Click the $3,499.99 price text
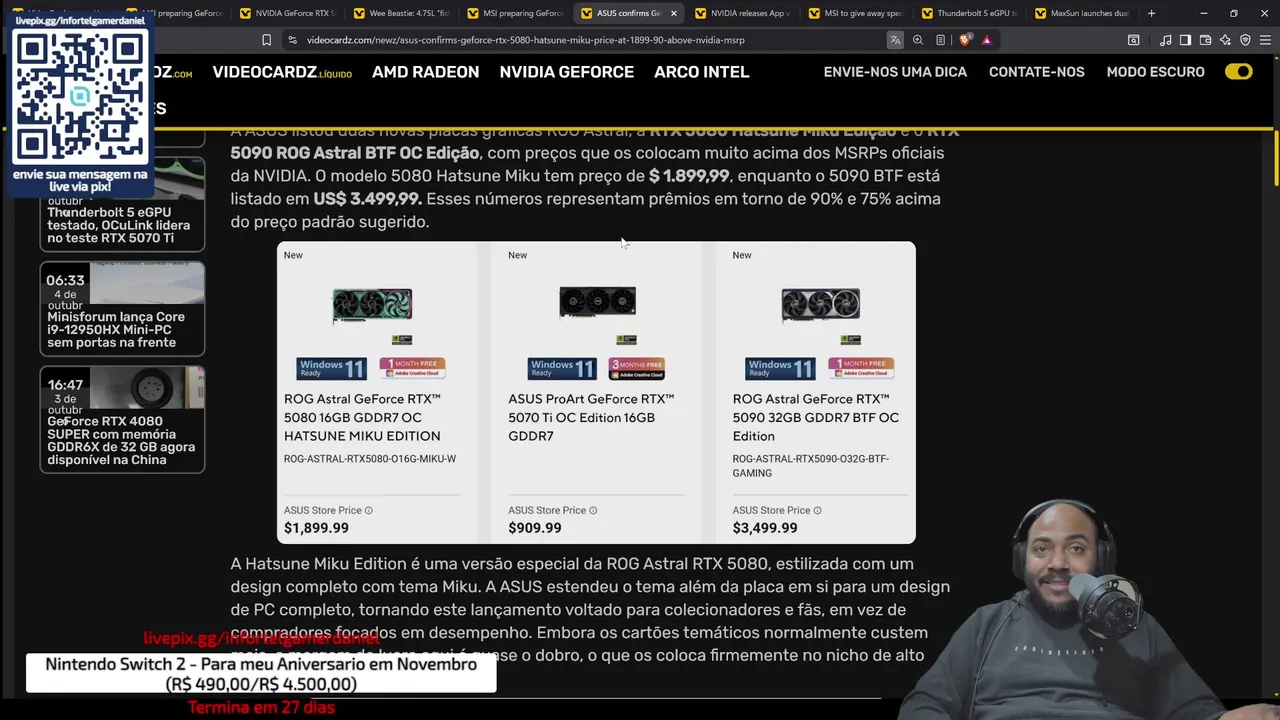This screenshot has width=1280, height=720. [x=765, y=528]
